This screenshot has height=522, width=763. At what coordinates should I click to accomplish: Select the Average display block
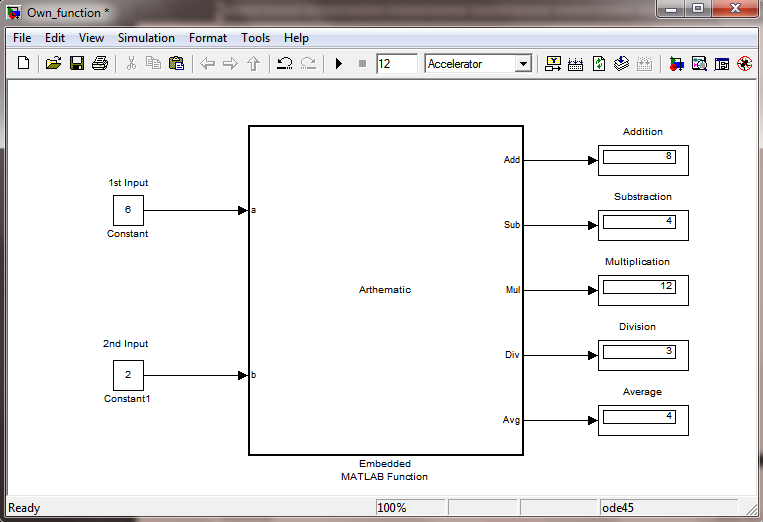643,420
